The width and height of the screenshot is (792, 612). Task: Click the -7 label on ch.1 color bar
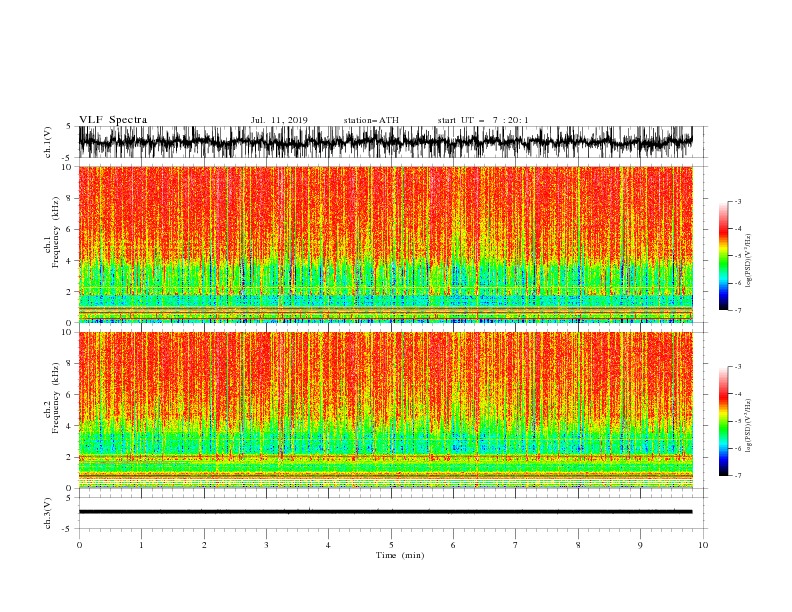click(738, 310)
